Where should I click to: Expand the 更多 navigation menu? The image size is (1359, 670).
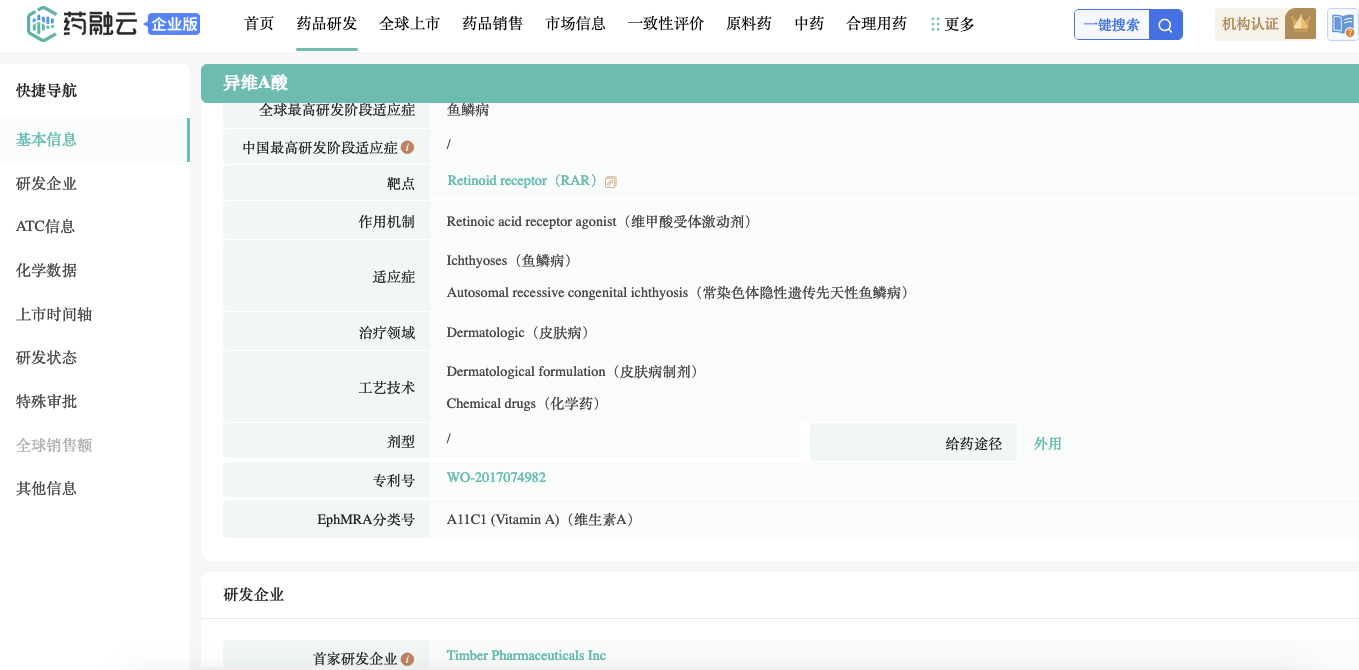click(959, 24)
